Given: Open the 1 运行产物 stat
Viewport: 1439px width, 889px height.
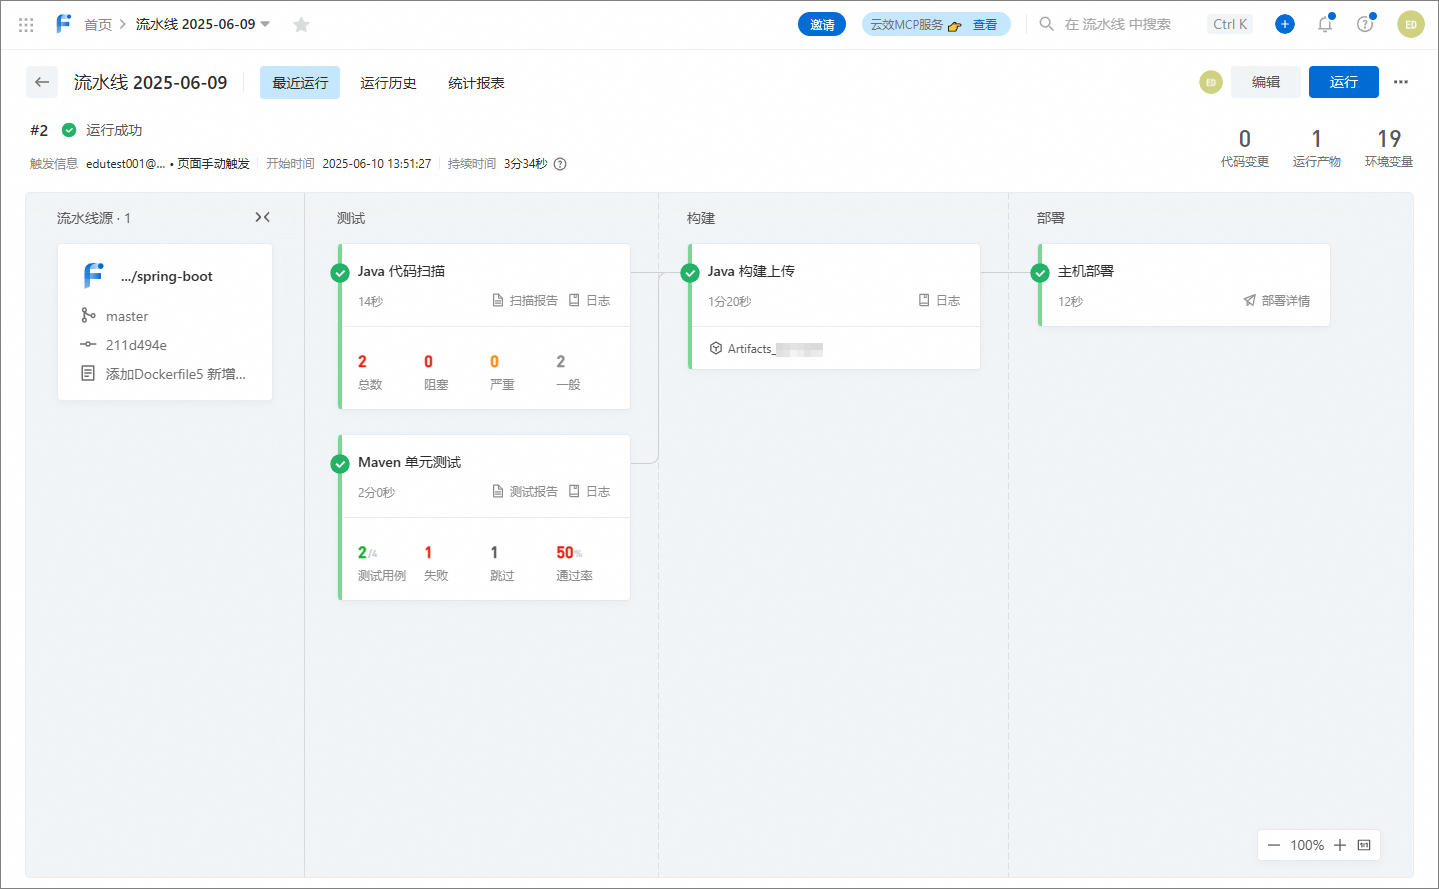Looking at the screenshot, I should coord(1316,147).
